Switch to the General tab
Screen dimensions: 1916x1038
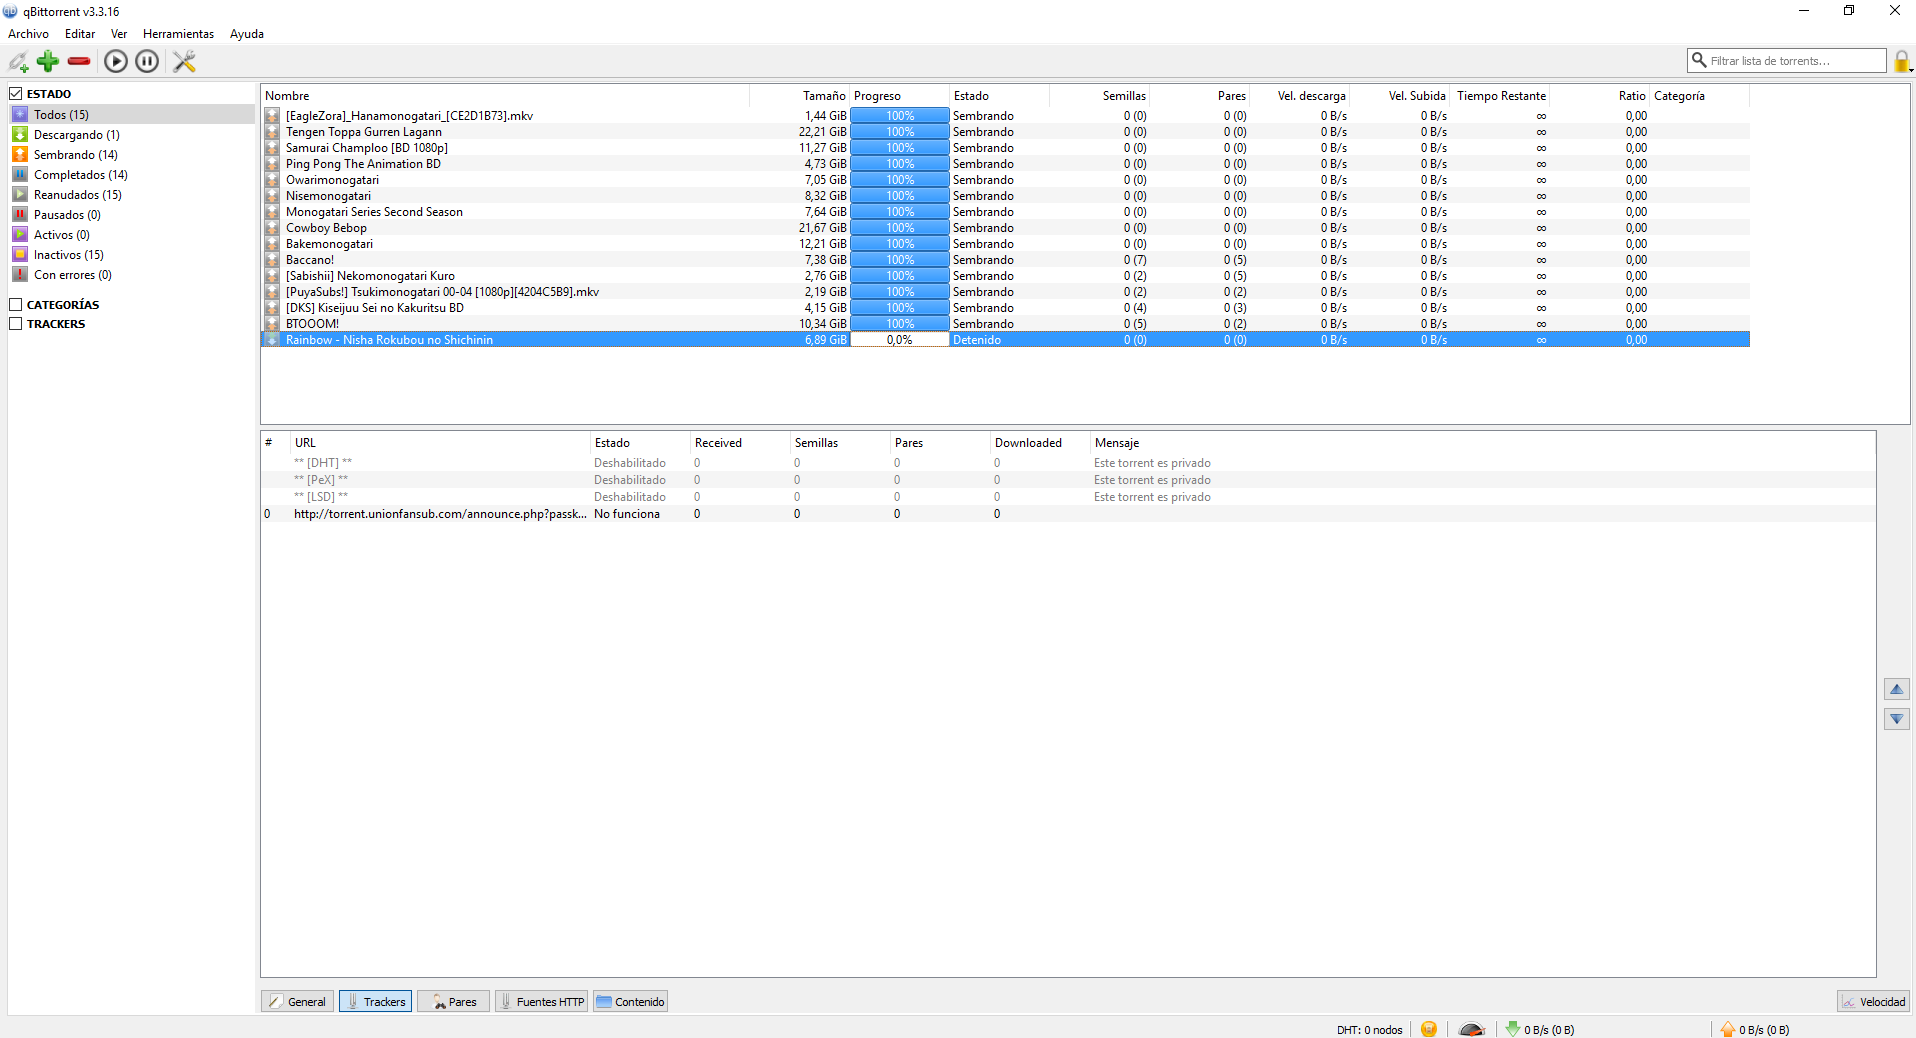tap(298, 1002)
